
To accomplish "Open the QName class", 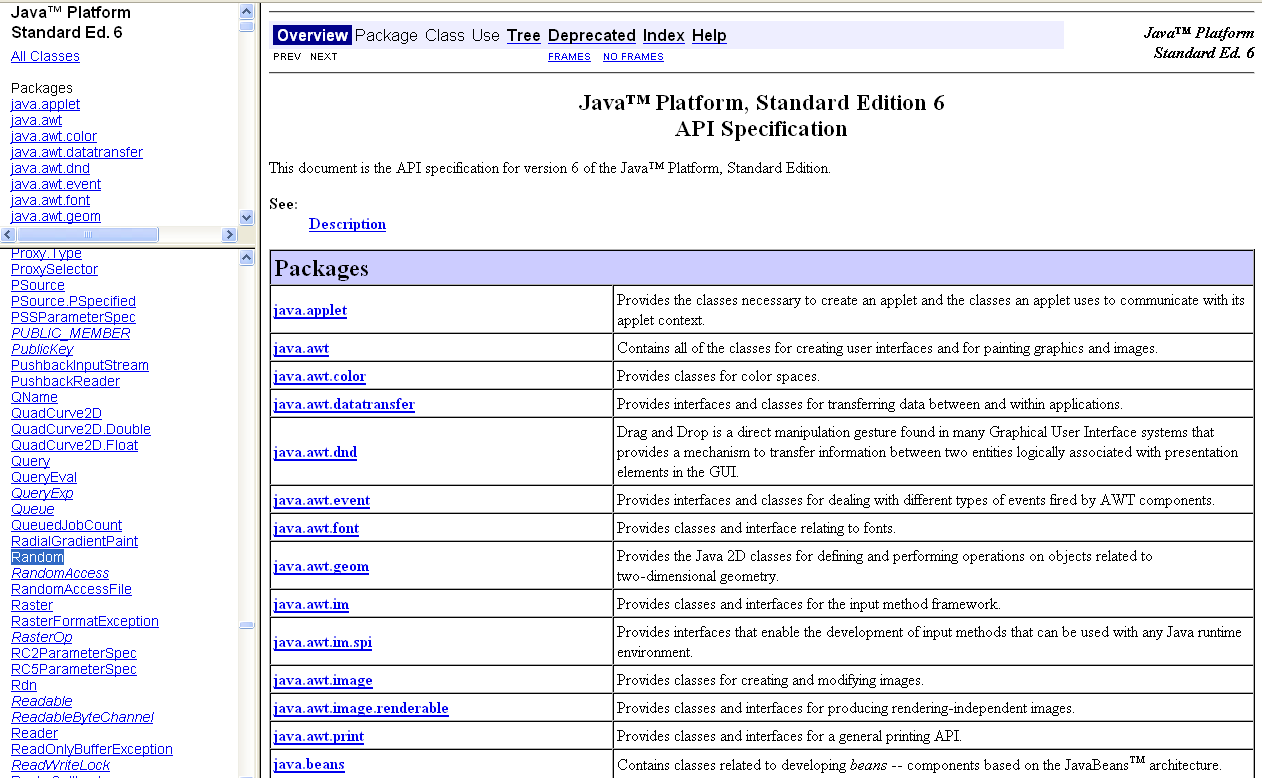I will coord(34,397).
